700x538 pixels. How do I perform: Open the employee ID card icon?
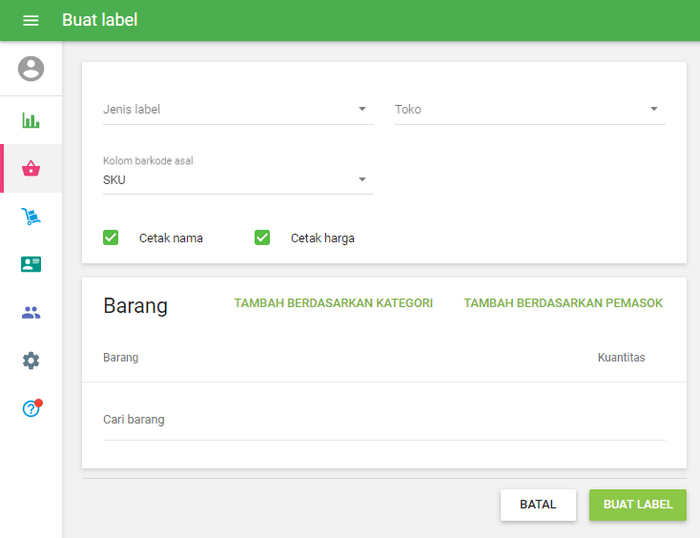coord(31,264)
